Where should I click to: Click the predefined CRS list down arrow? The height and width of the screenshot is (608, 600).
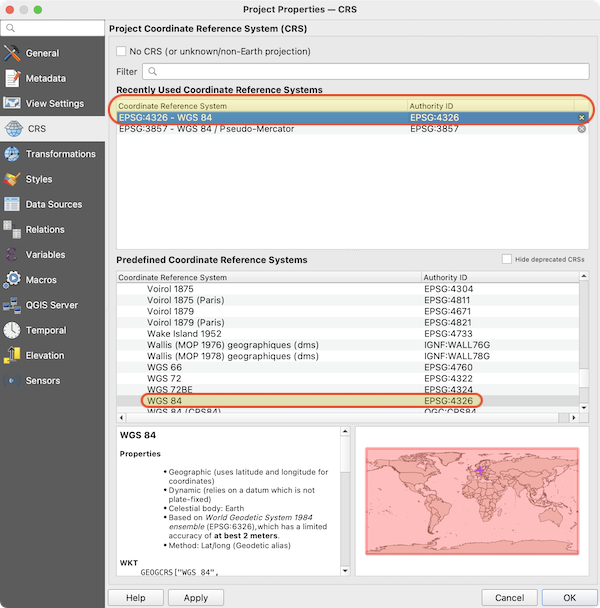[584, 408]
